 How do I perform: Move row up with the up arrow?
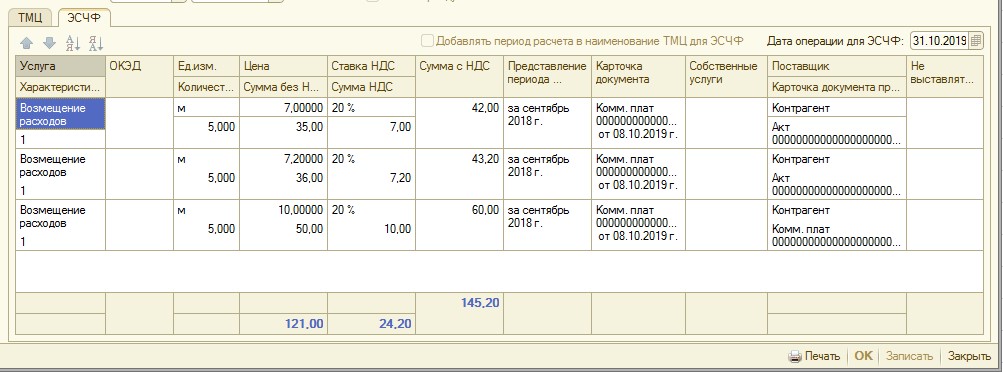pyautogui.click(x=26, y=43)
